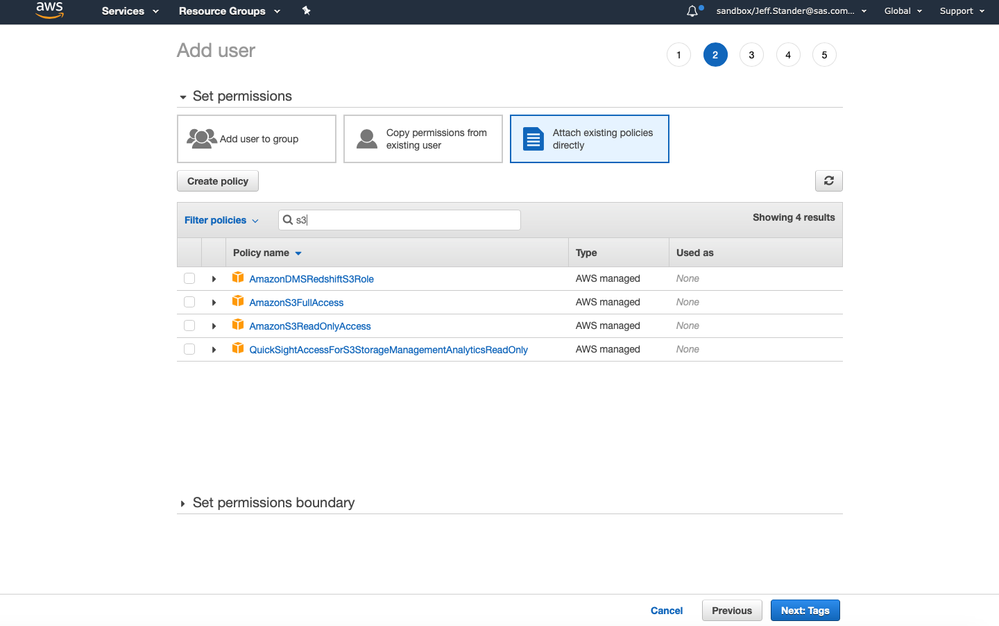Click the Create policy button

[x=218, y=181]
